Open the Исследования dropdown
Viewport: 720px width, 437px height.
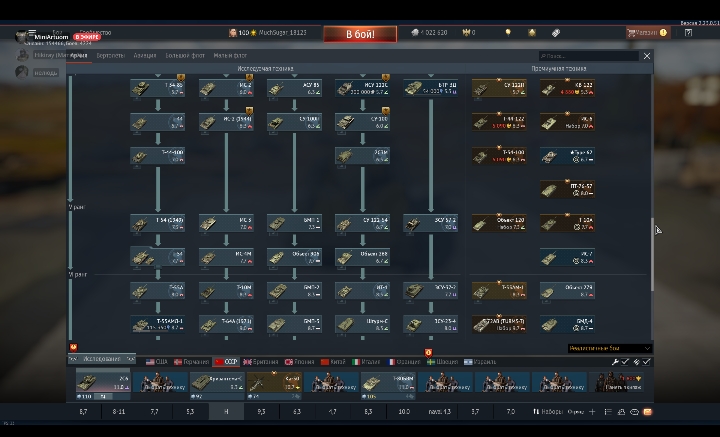(102, 359)
